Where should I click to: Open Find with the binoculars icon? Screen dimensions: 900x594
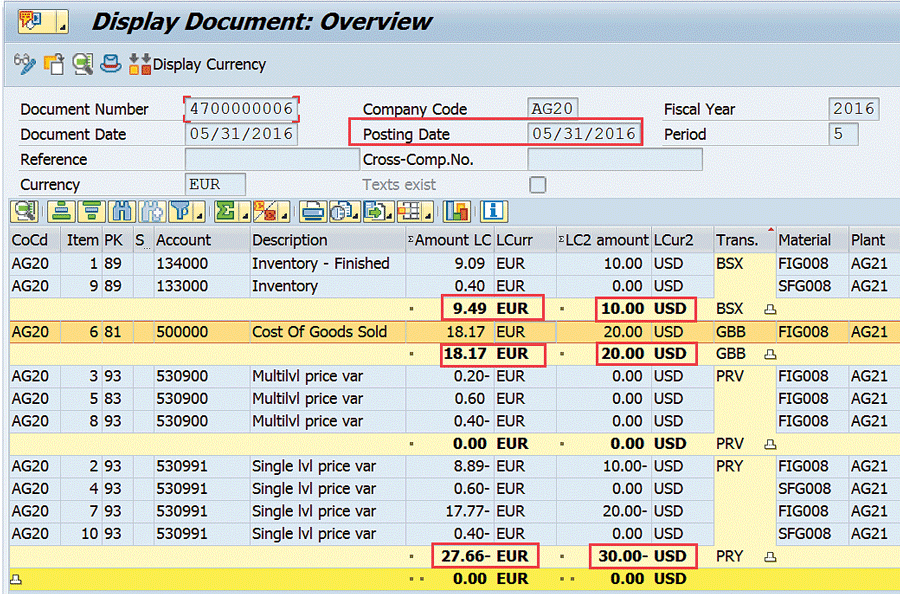123,211
